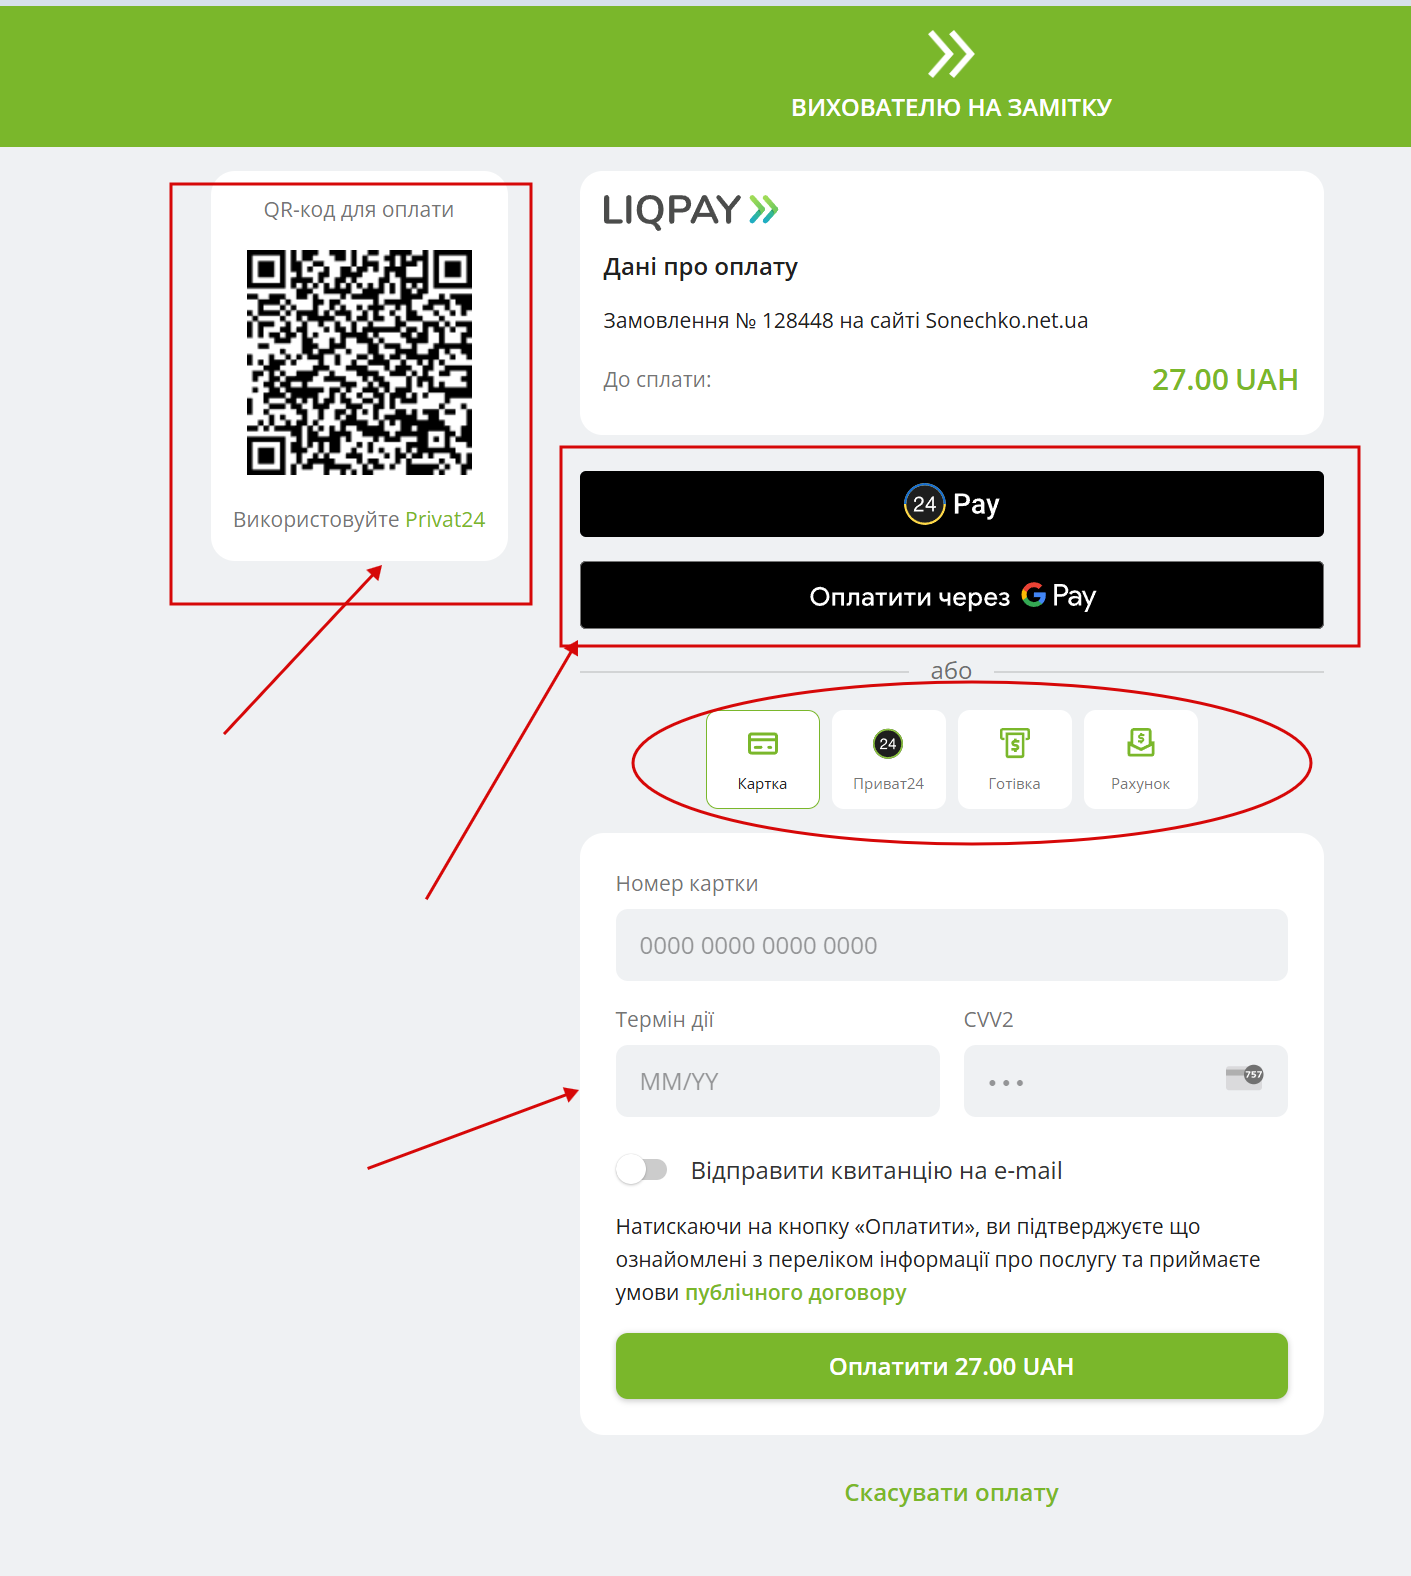Select the Картка payment tab
The width and height of the screenshot is (1411, 1576).
click(x=763, y=759)
